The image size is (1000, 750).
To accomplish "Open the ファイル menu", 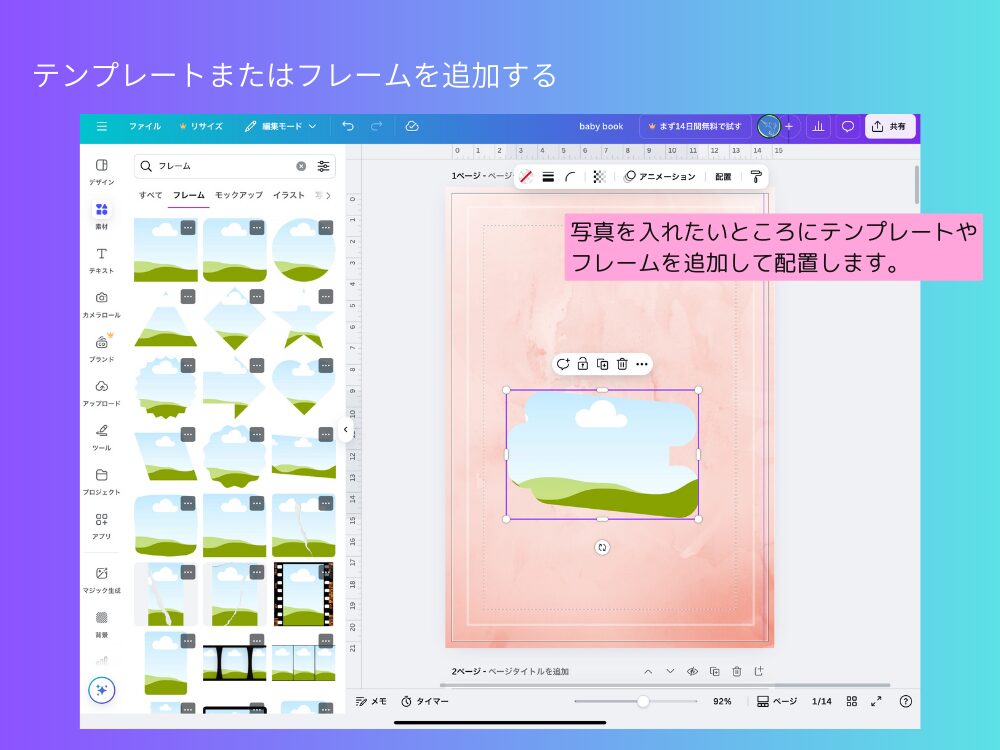I will point(145,126).
